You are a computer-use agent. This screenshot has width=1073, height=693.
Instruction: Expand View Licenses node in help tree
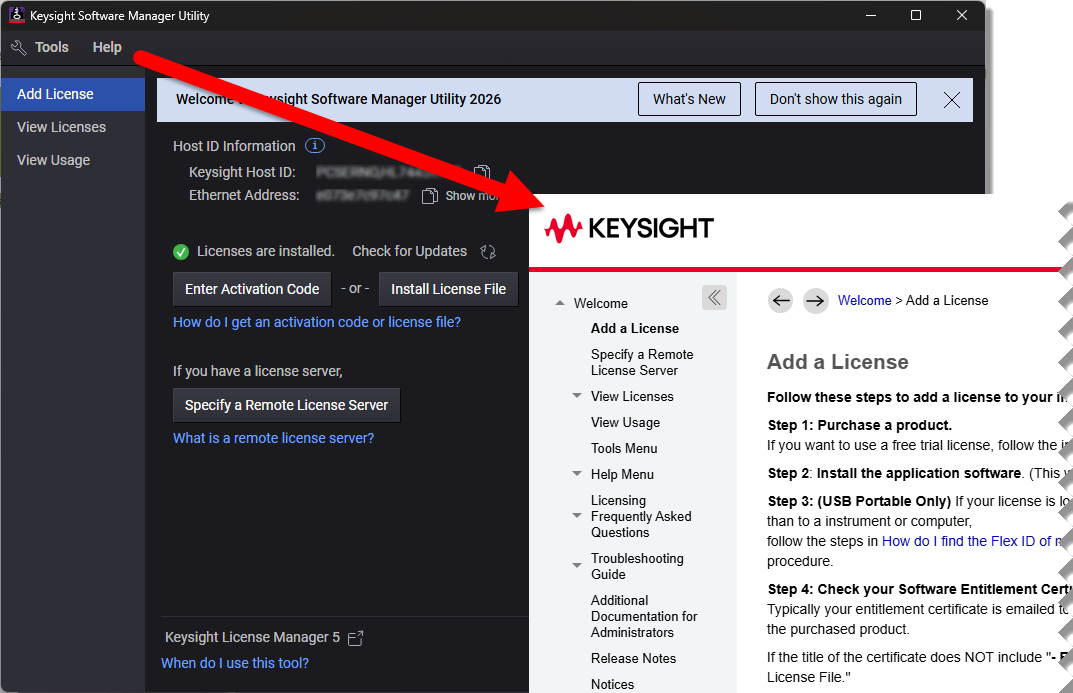tap(577, 396)
